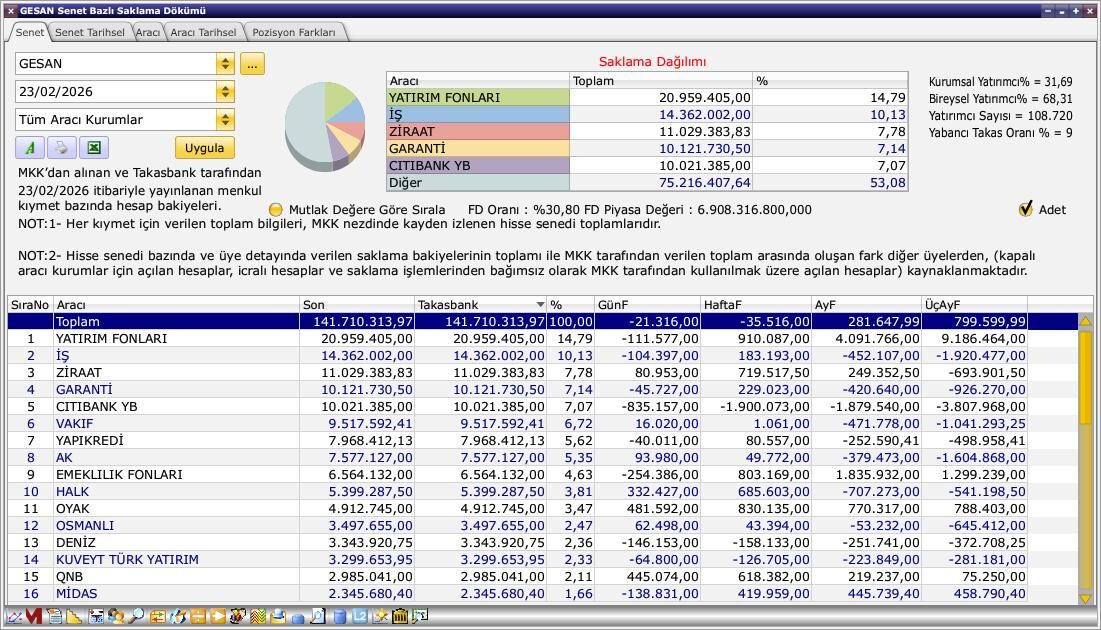Click the green 'A' font icon button

tap(30, 148)
